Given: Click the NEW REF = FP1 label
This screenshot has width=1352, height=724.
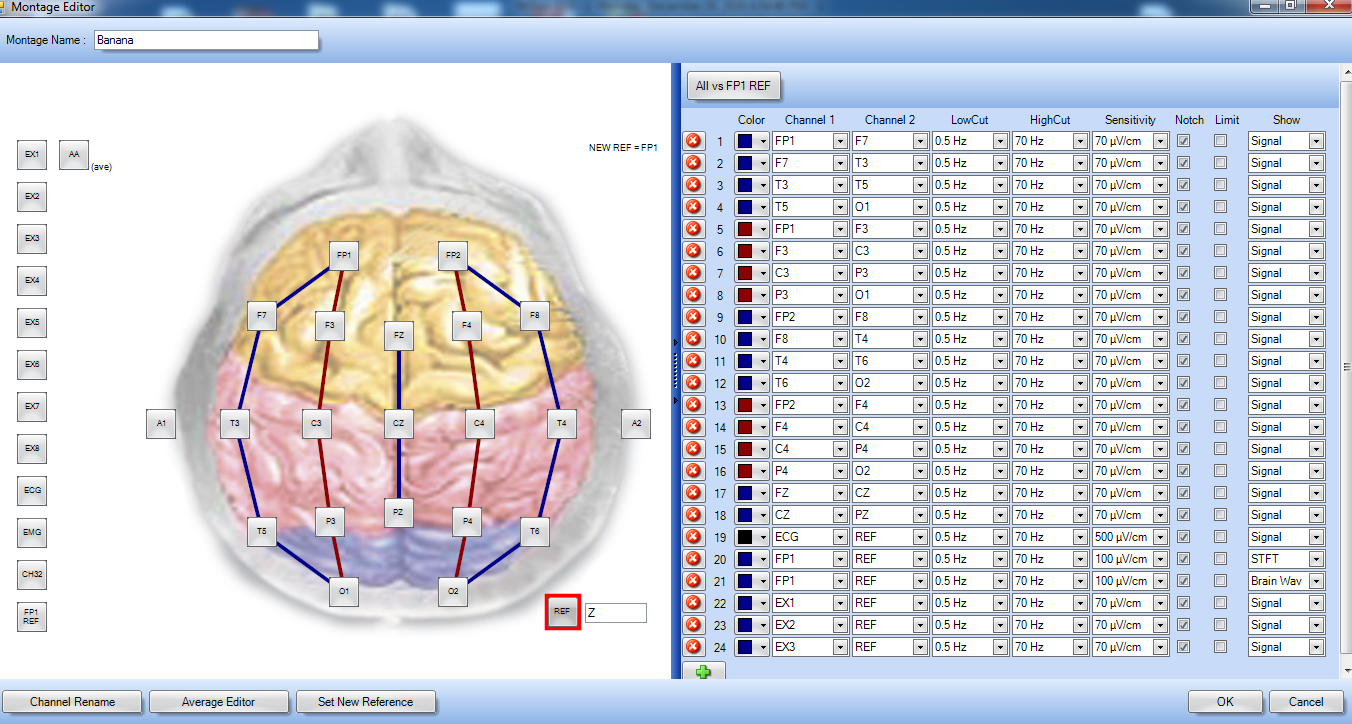Looking at the screenshot, I should pyautogui.click(x=623, y=147).
